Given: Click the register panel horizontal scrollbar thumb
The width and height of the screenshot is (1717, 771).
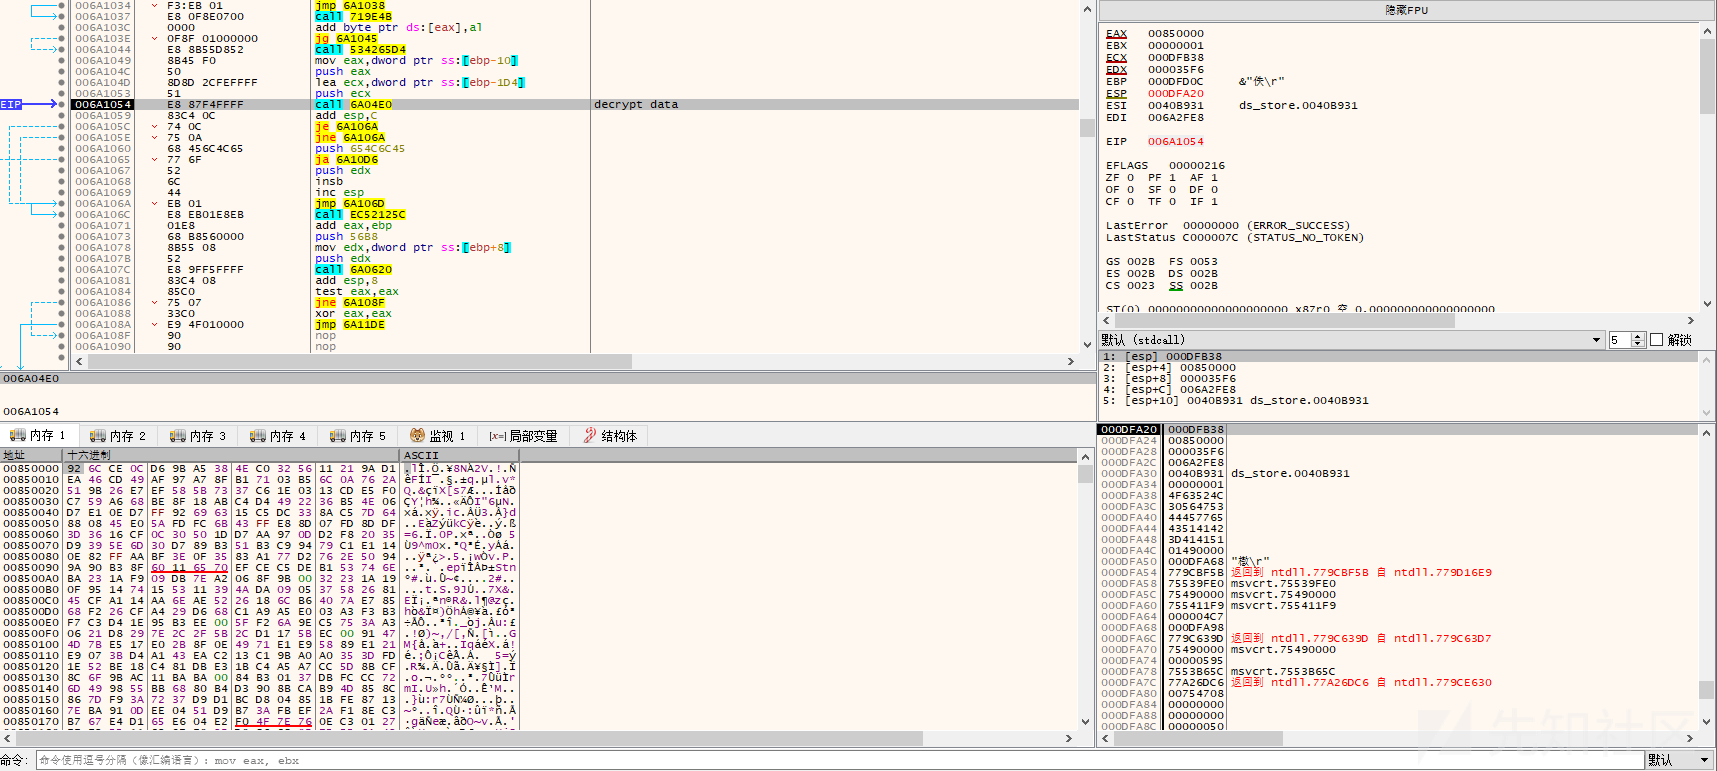Looking at the screenshot, I should (x=1283, y=321).
